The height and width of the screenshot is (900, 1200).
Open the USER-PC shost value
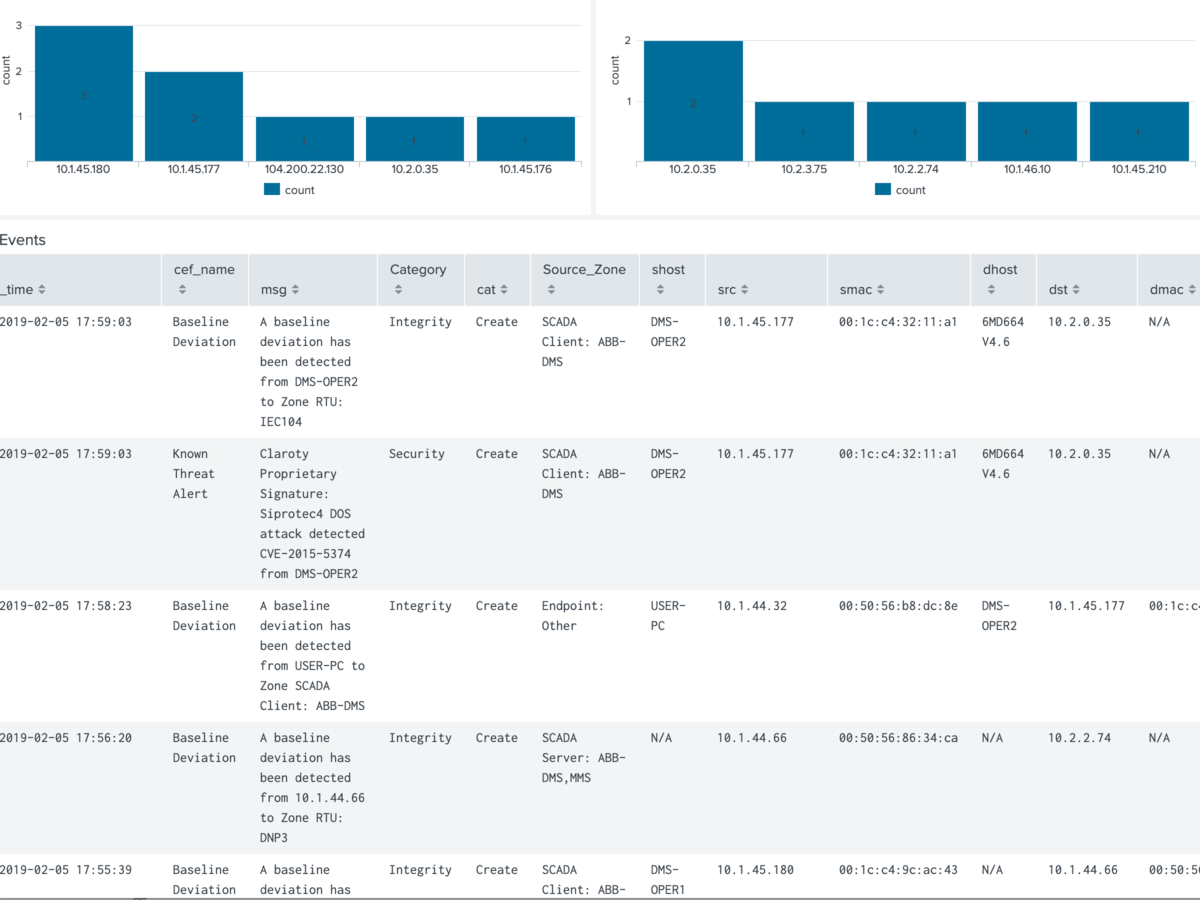click(x=667, y=615)
